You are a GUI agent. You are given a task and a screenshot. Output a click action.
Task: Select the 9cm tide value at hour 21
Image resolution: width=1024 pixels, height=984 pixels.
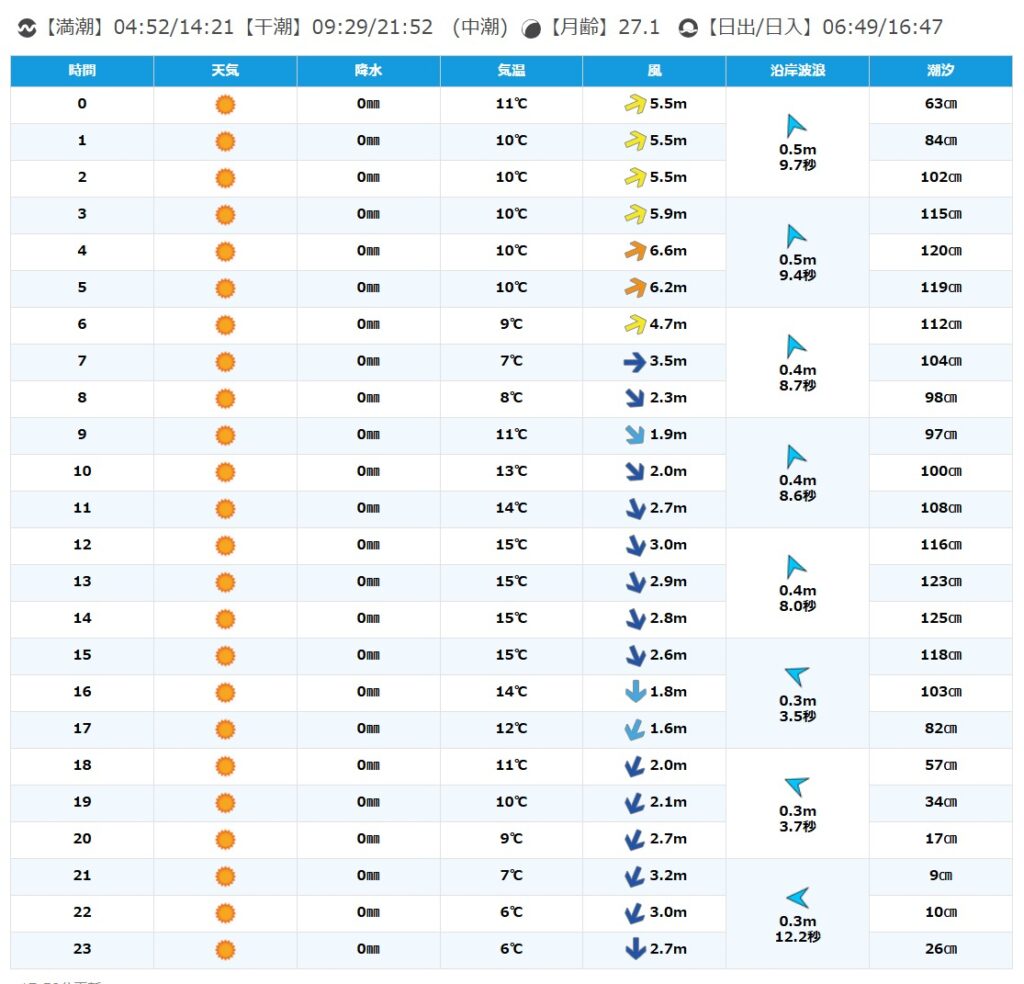(x=940, y=875)
